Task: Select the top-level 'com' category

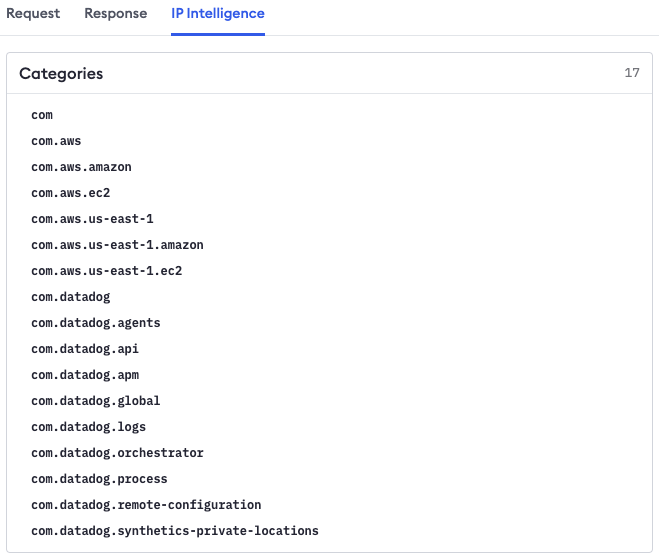Action: click(42, 115)
